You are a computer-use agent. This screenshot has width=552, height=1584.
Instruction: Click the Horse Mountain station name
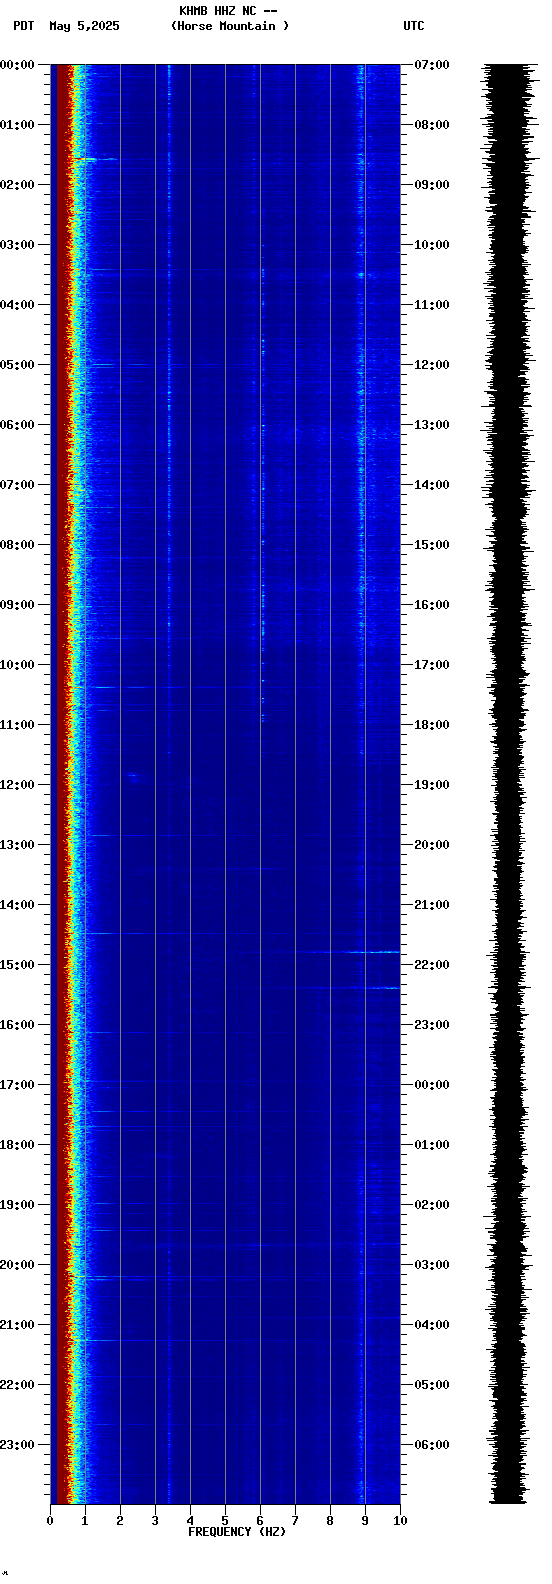pos(230,26)
